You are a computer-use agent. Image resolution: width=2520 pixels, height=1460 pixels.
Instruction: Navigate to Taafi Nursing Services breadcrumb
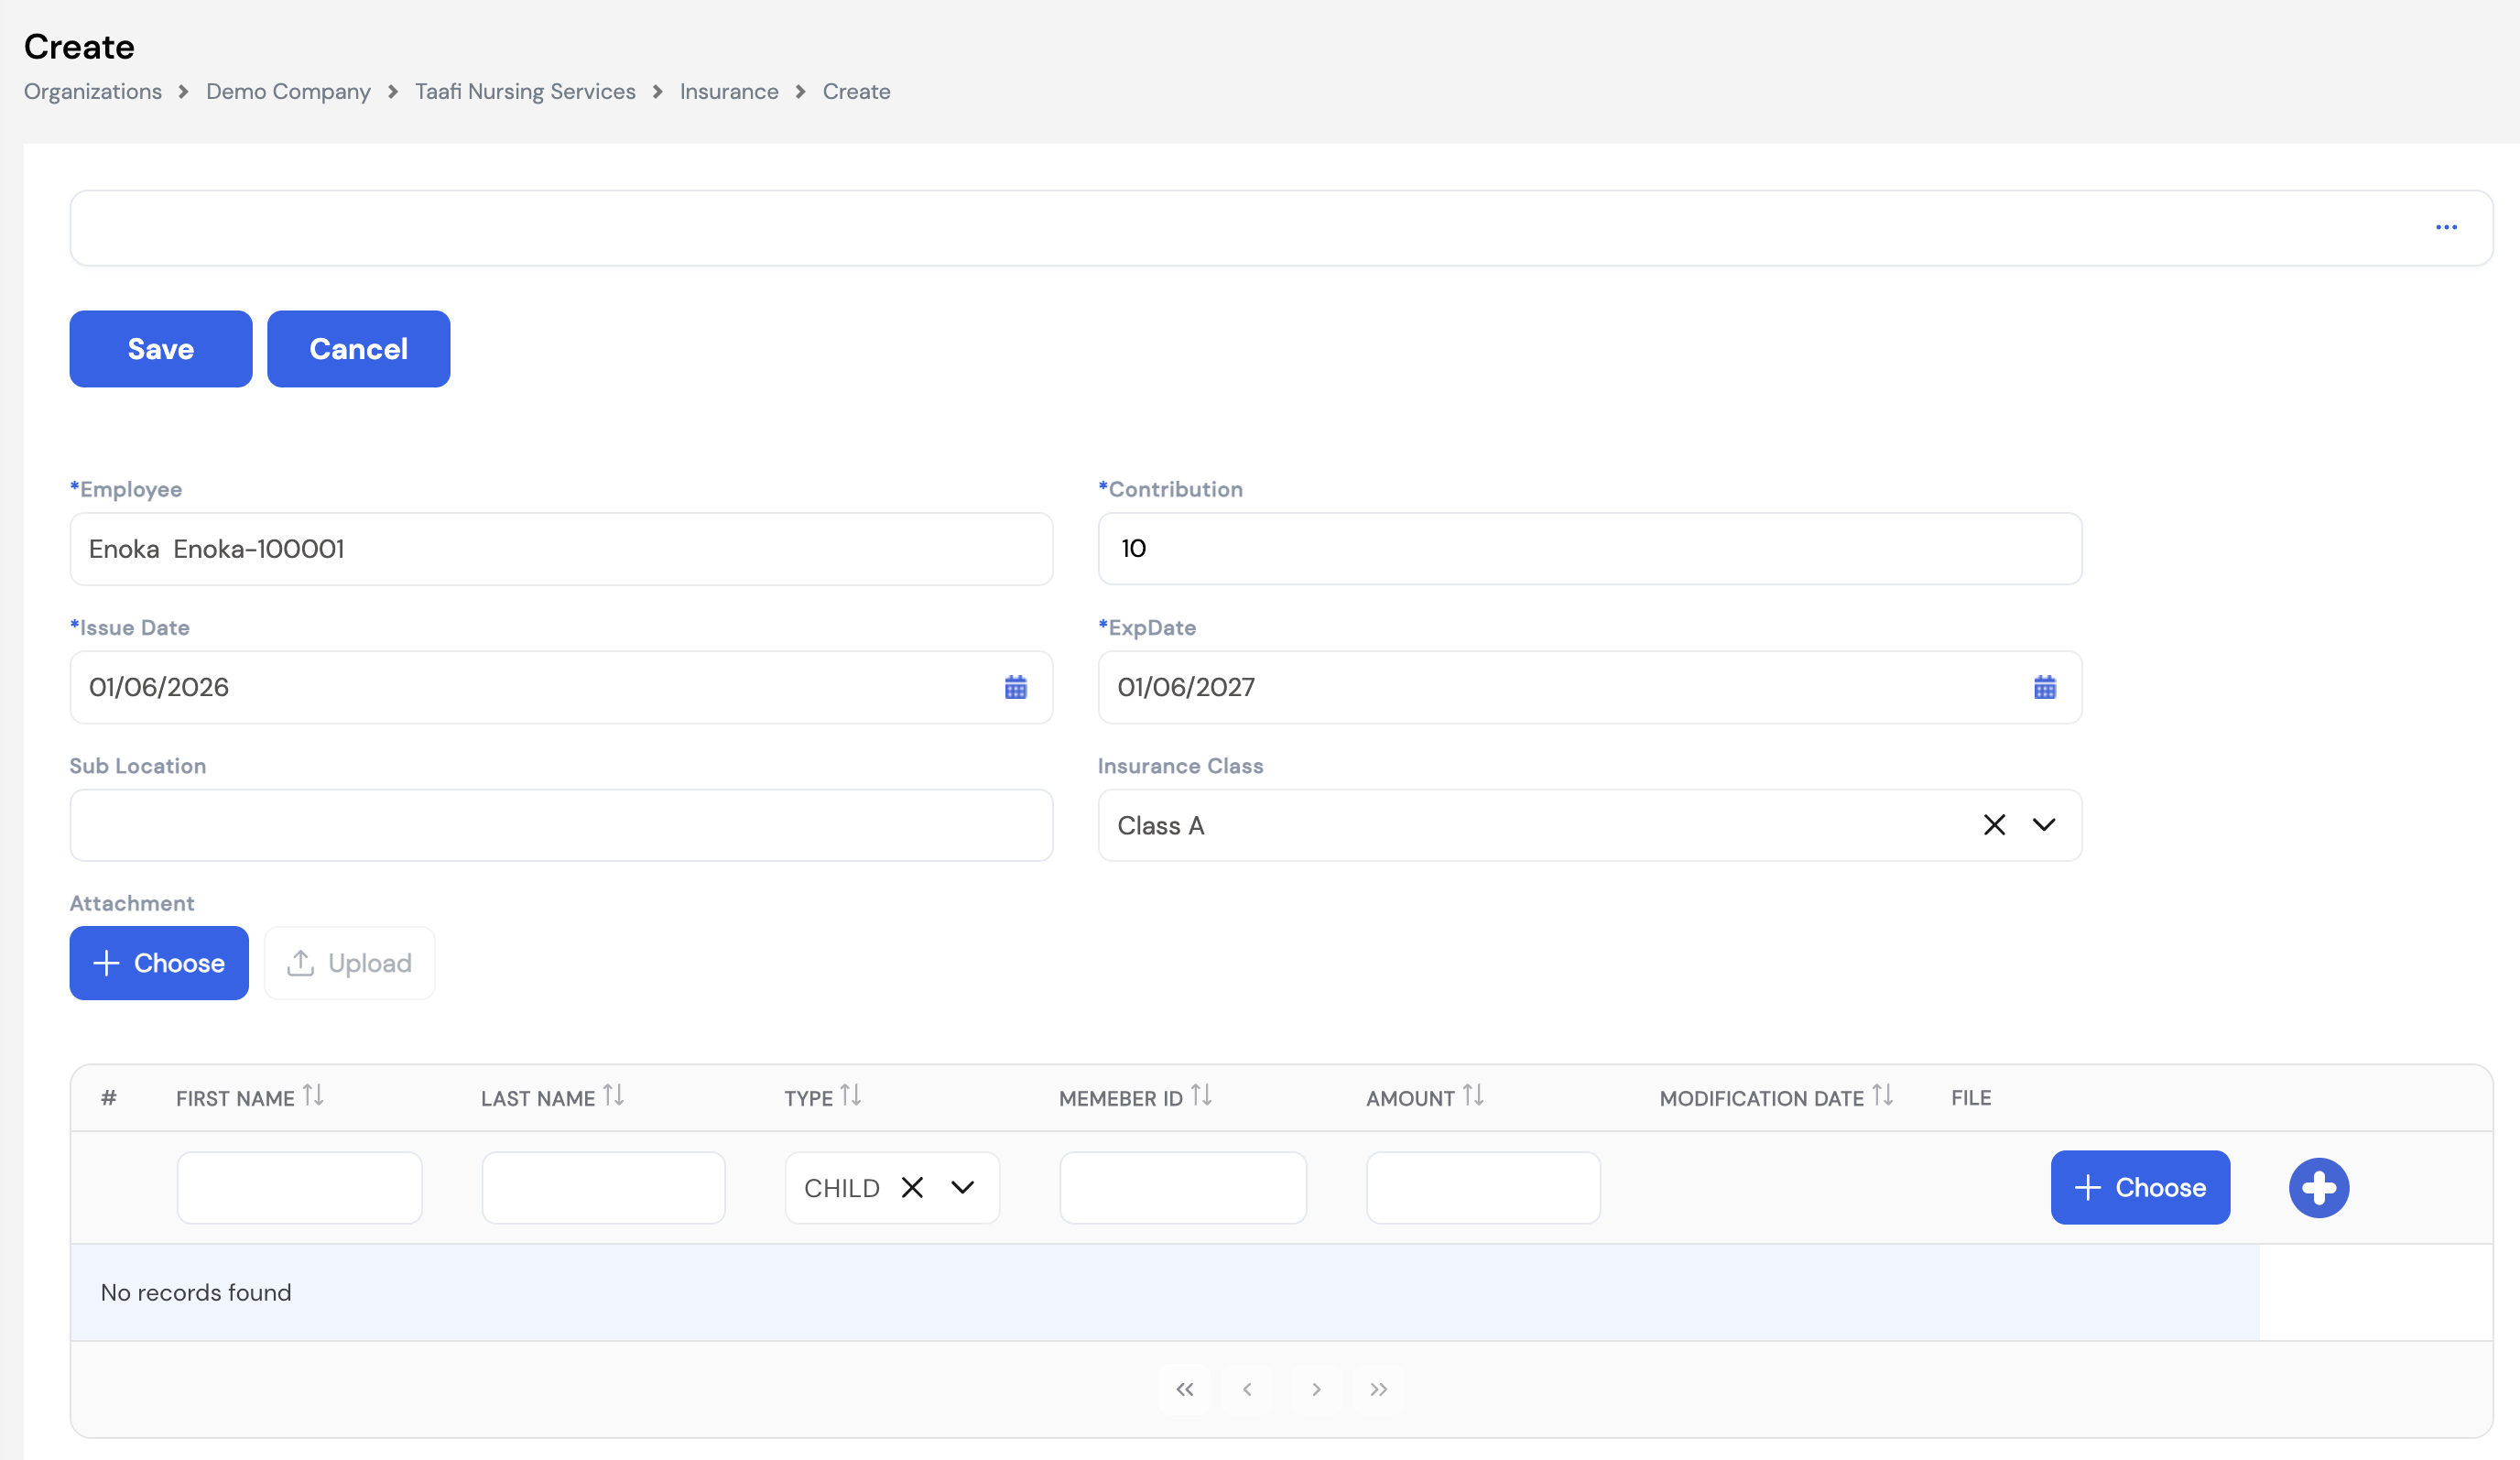point(525,92)
